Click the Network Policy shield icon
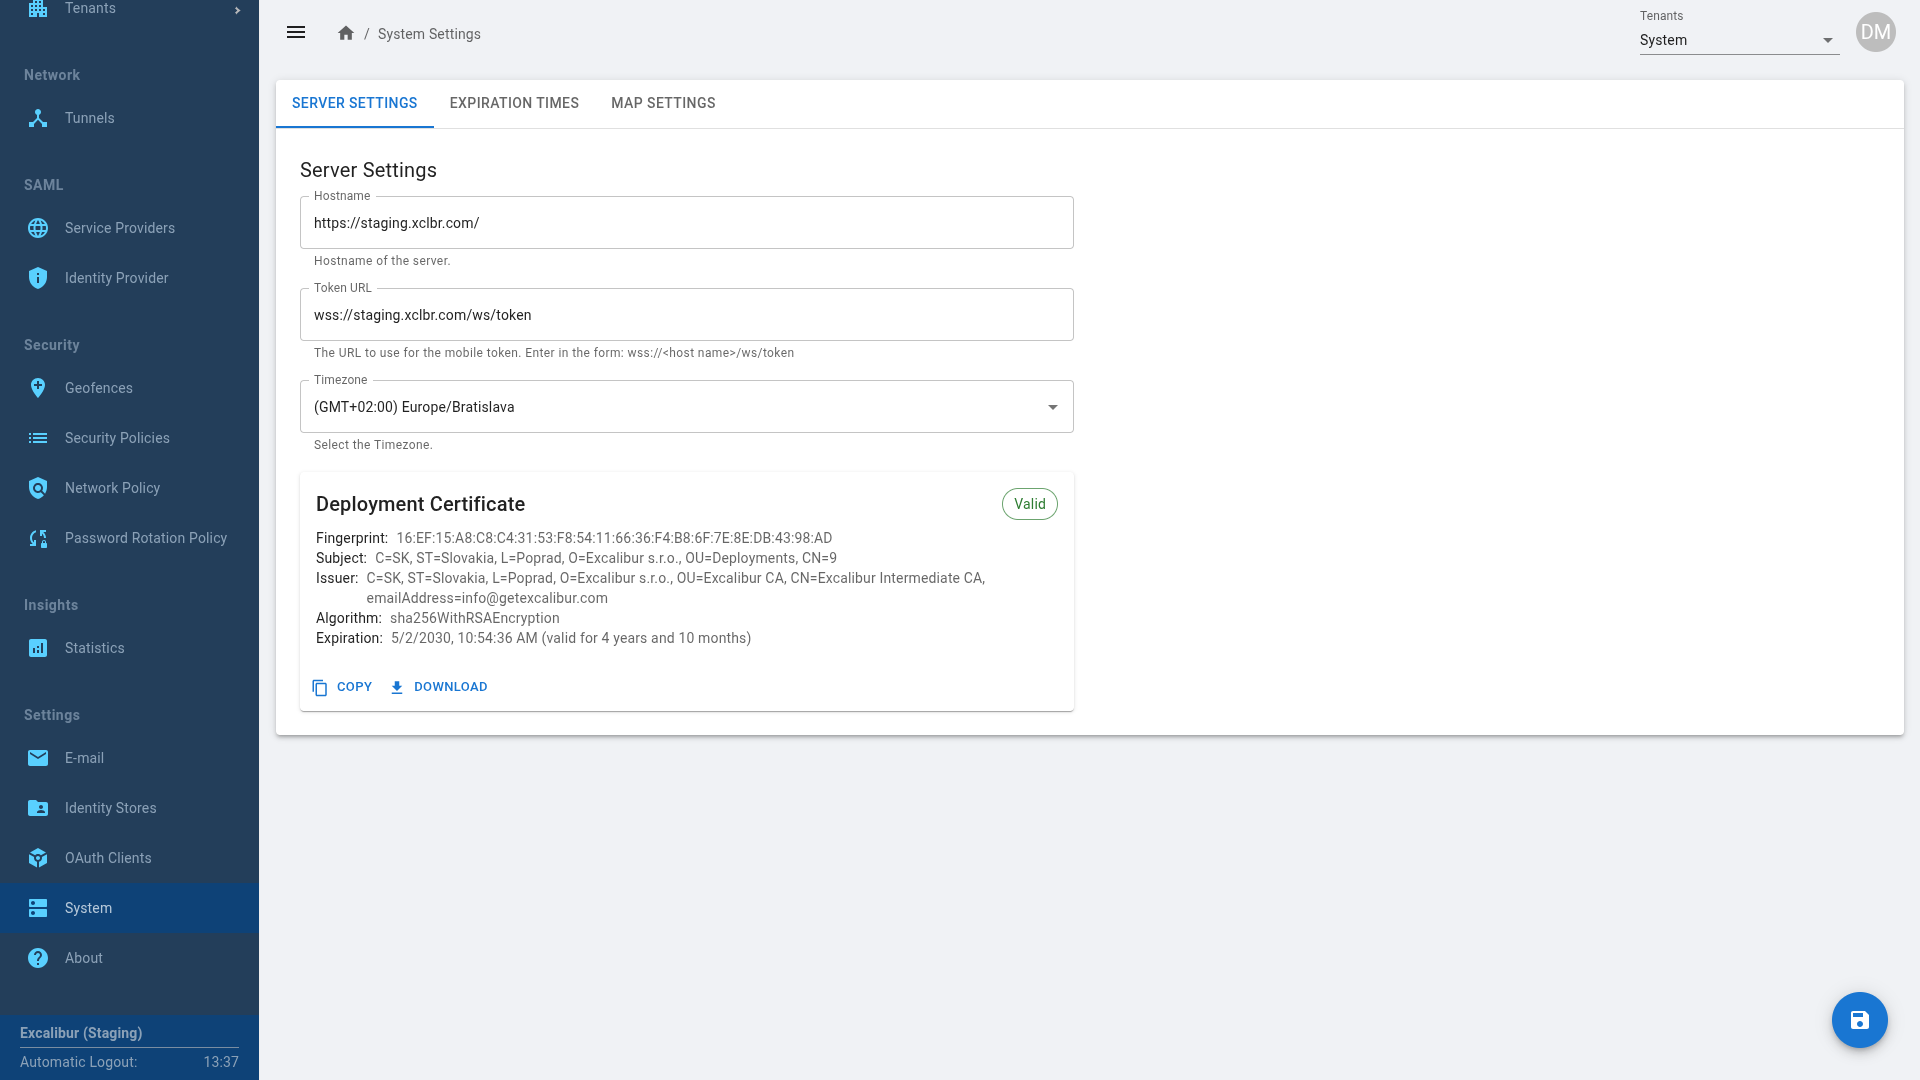 (38, 488)
